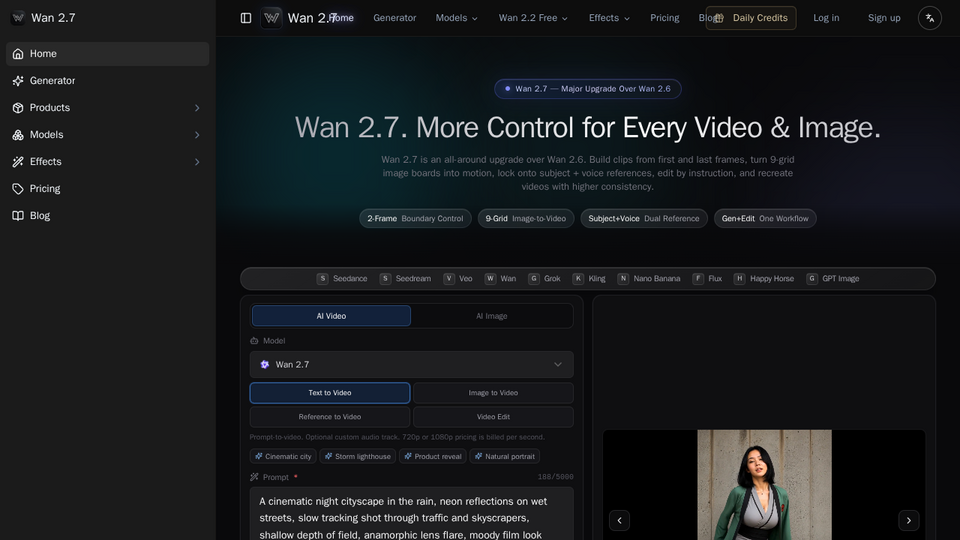Open Generator in the top navigation

tap(395, 18)
